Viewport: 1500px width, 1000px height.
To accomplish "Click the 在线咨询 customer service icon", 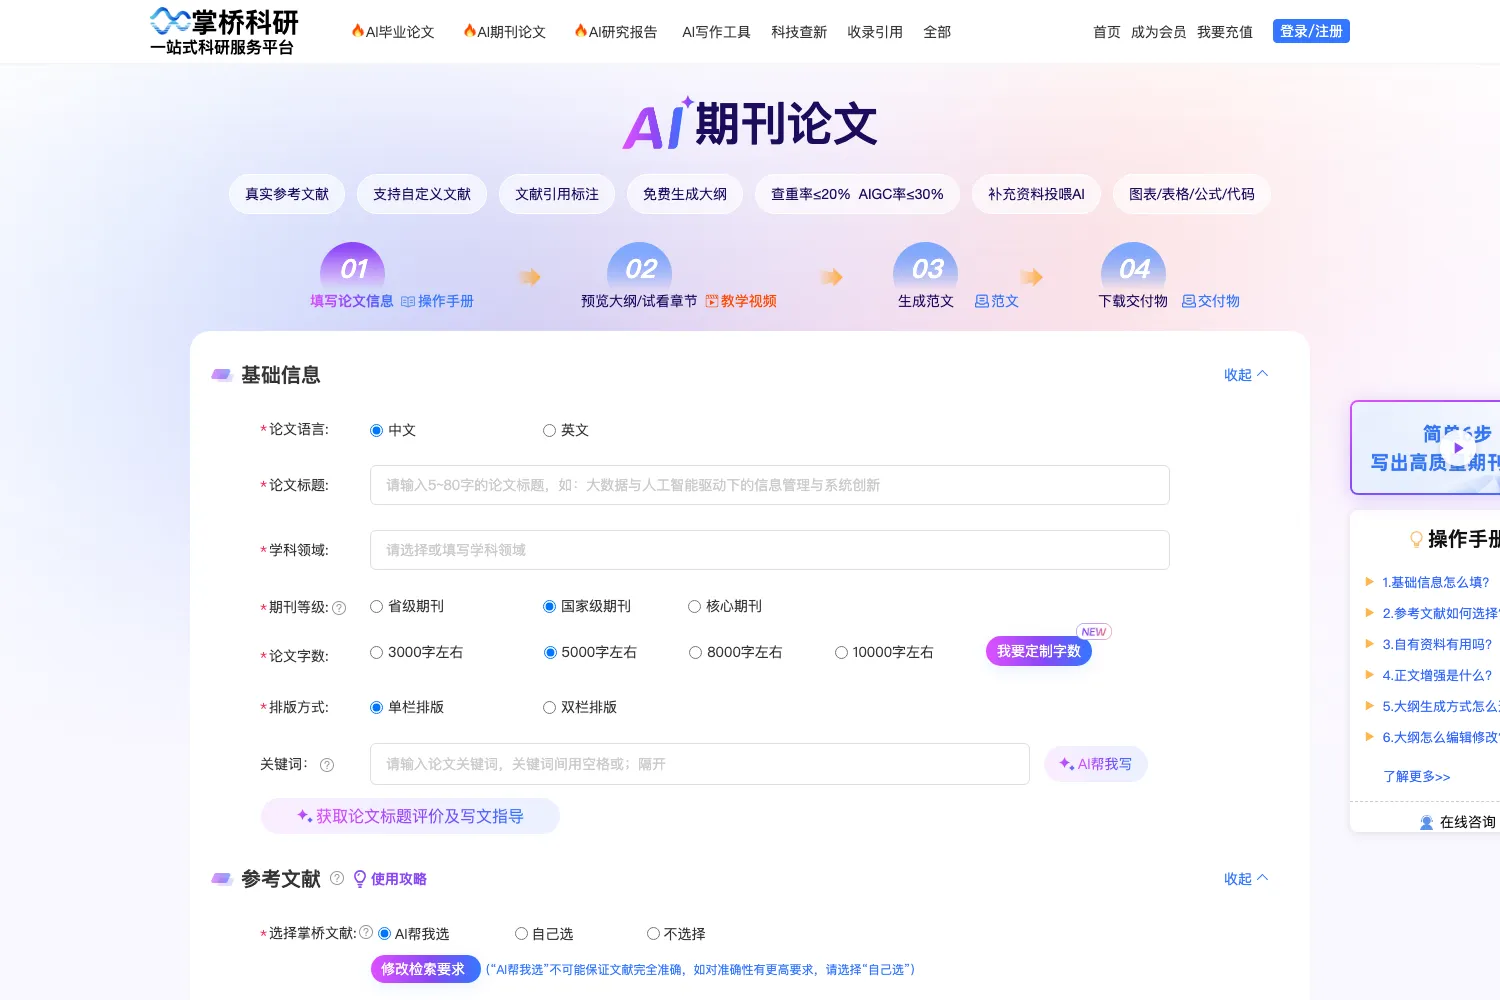I will (1427, 823).
